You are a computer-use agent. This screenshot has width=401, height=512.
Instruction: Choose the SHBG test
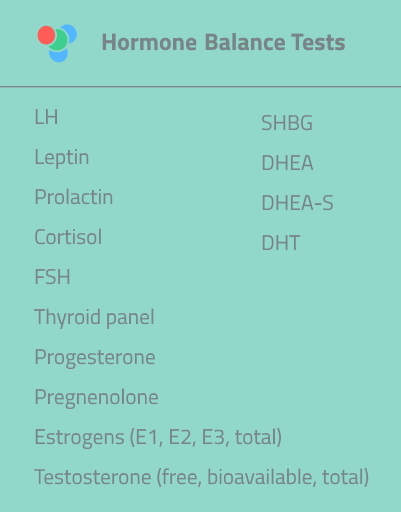click(287, 123)
